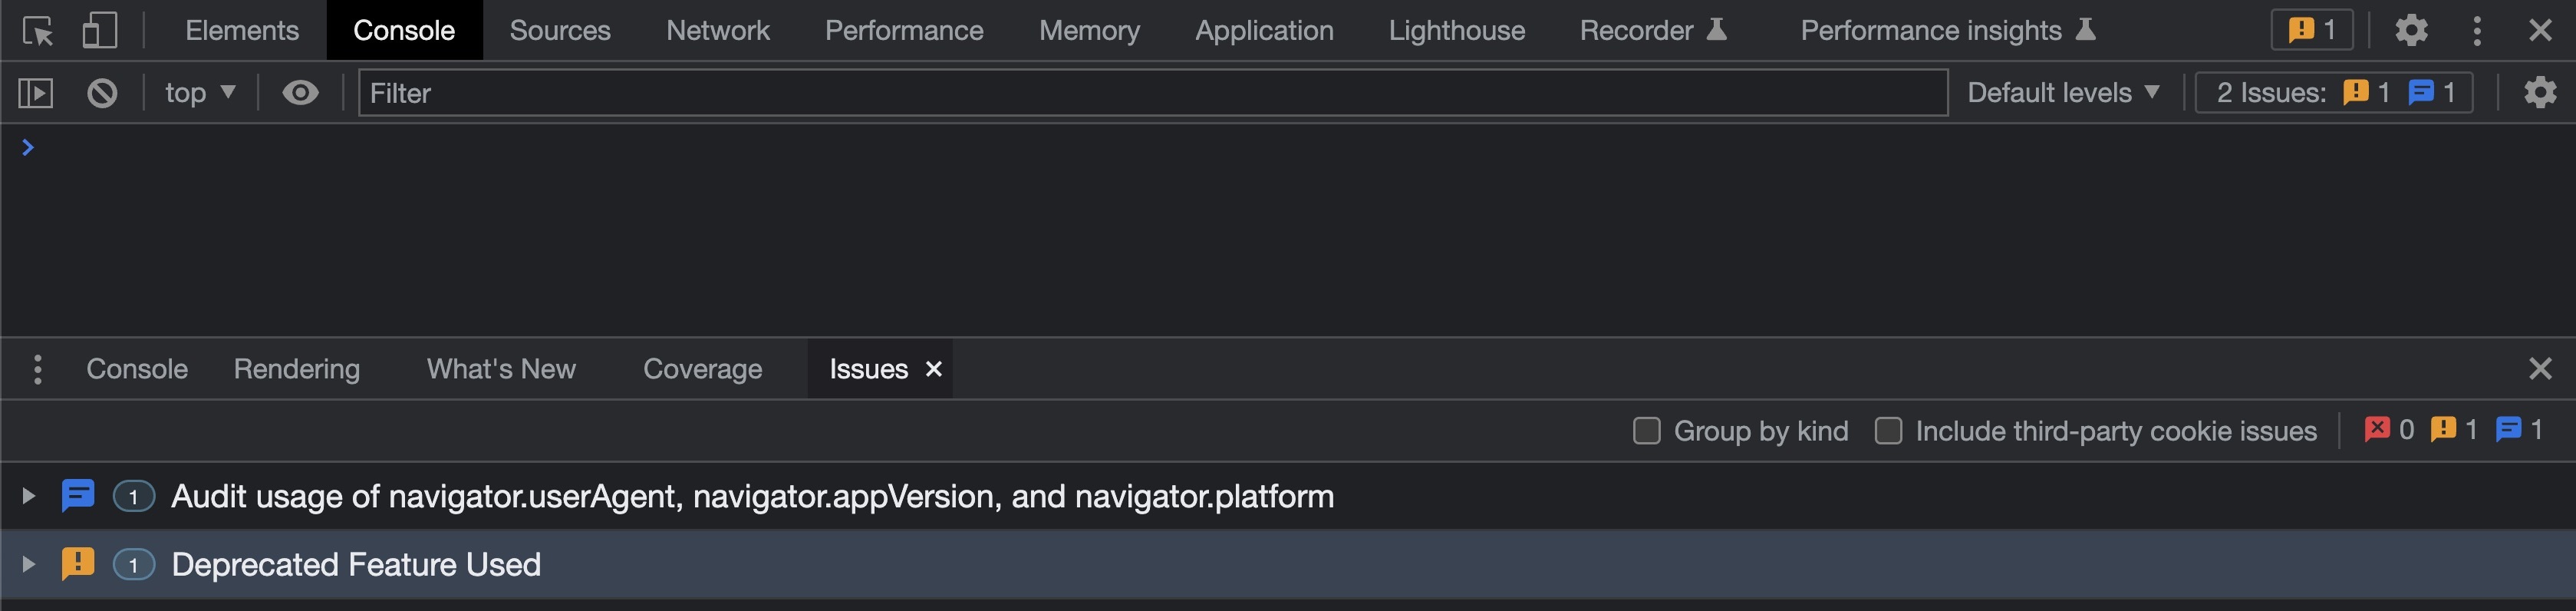This screenshot has width=2576, height=611.
Task: Open the Coverage drawer tab
Action: pyautogui.click(x=702, y=369)
